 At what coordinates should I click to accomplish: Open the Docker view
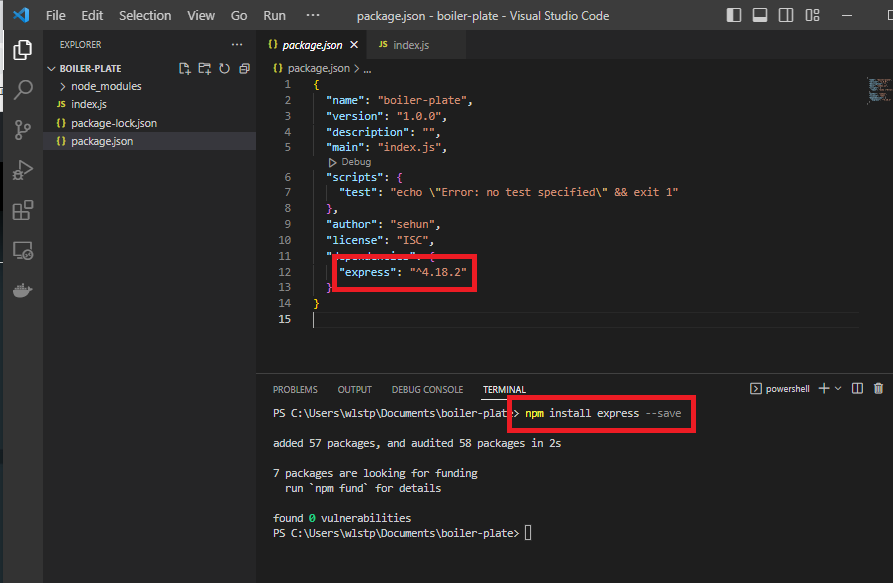click(22, 291)
